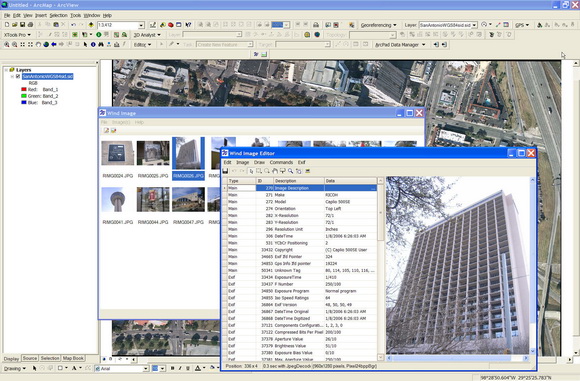Open the Draw menu in Image Editor
Image resolution: width=580 pixels, height=381 pixels.
259,162
